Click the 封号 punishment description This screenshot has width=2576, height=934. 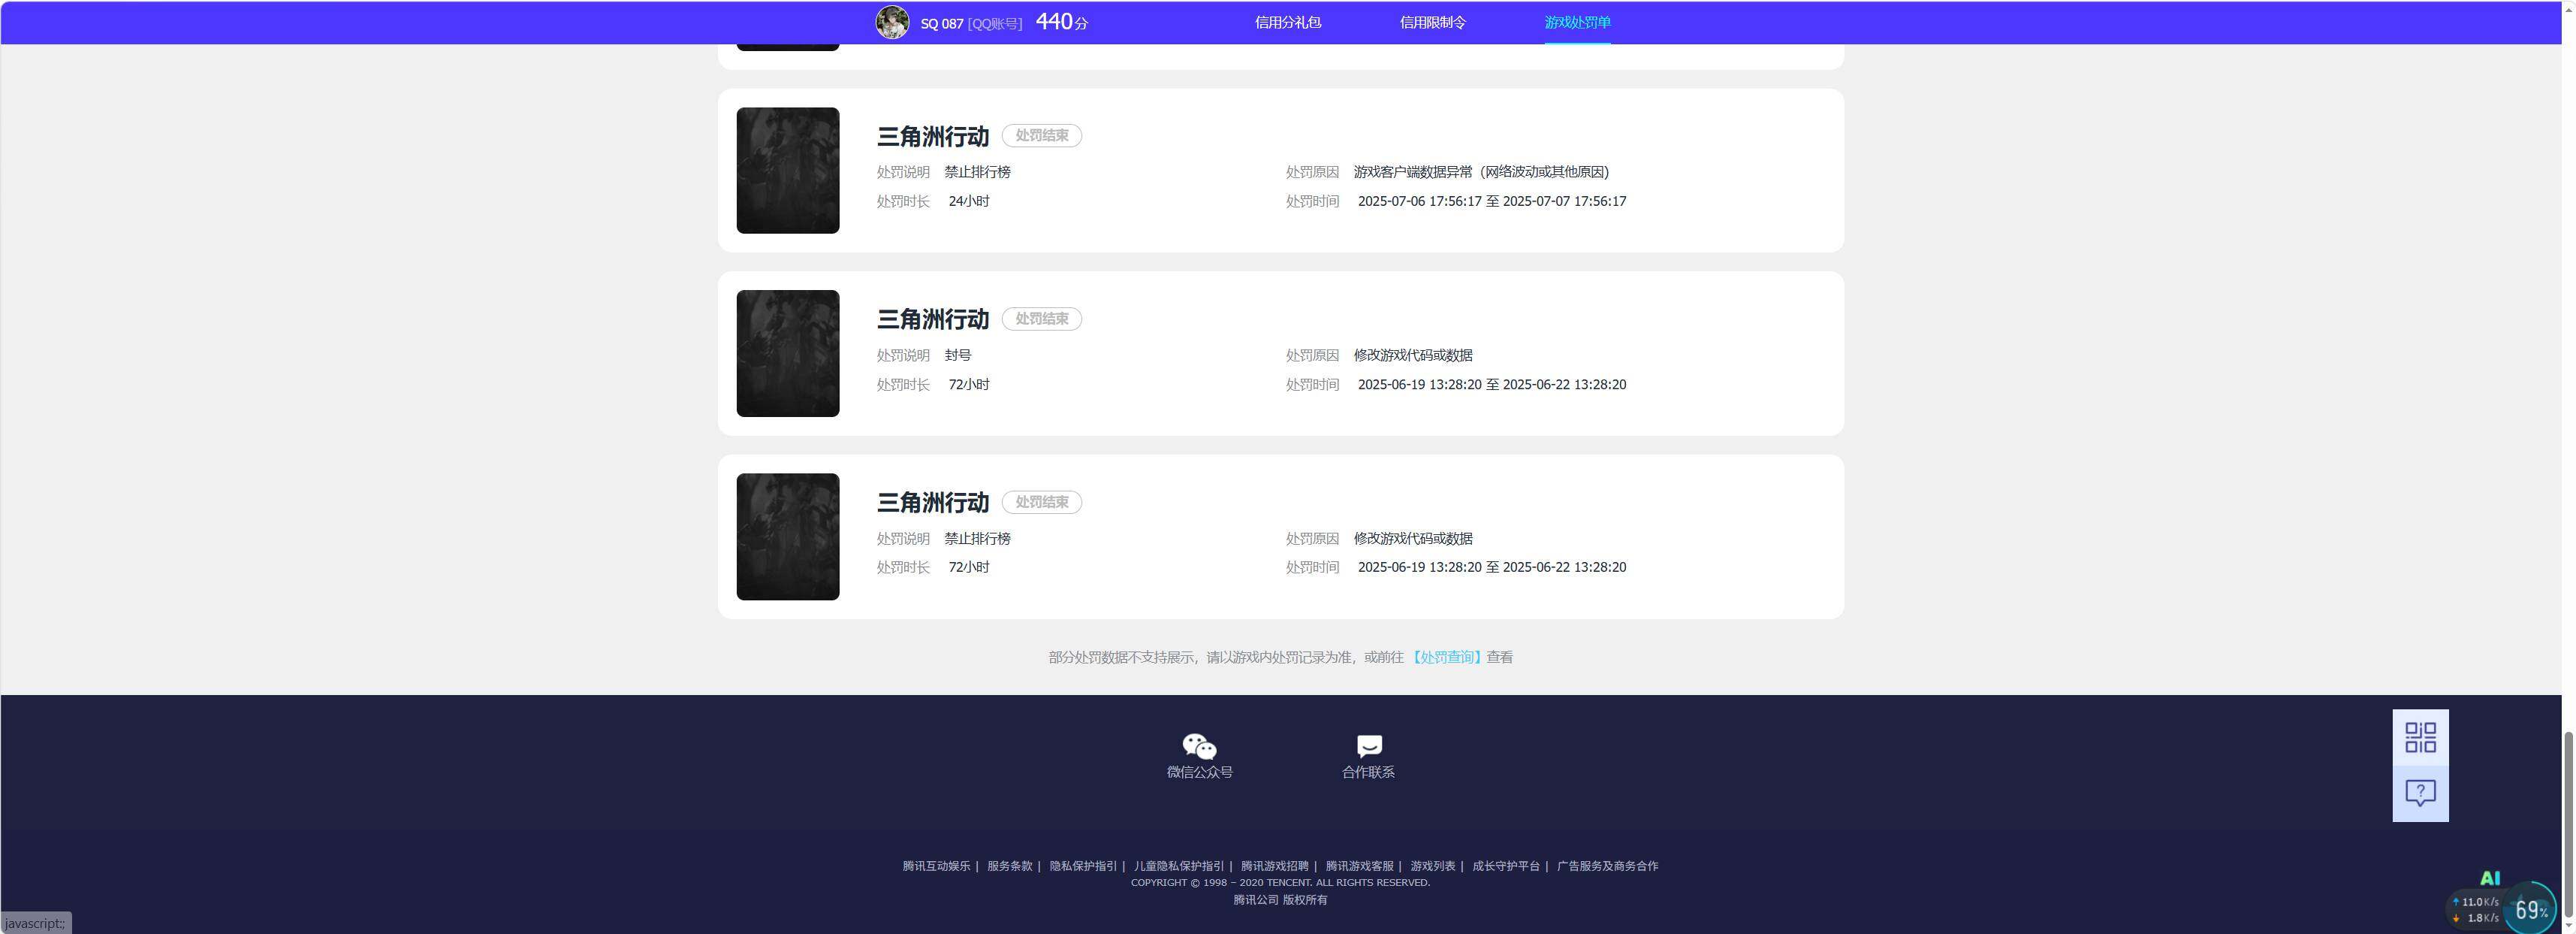pyautogui.click(x=957, y=355)
